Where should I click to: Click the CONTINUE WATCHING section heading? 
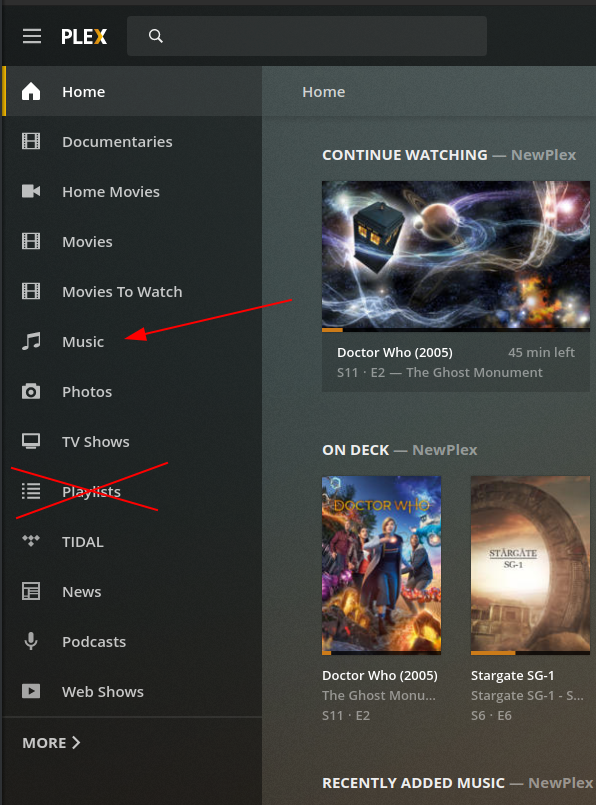(x=405, y=155)
